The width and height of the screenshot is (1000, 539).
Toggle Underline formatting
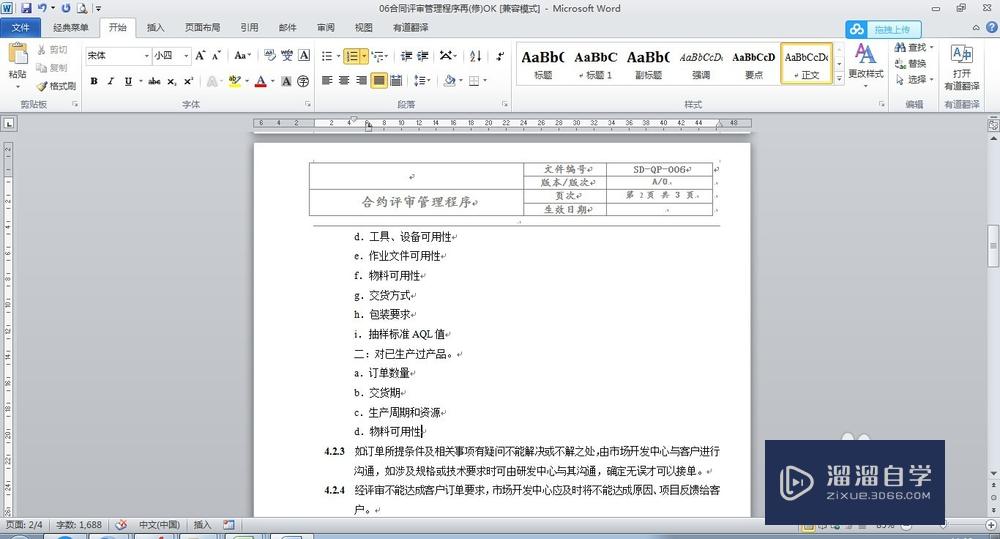(x=128, y=81)
